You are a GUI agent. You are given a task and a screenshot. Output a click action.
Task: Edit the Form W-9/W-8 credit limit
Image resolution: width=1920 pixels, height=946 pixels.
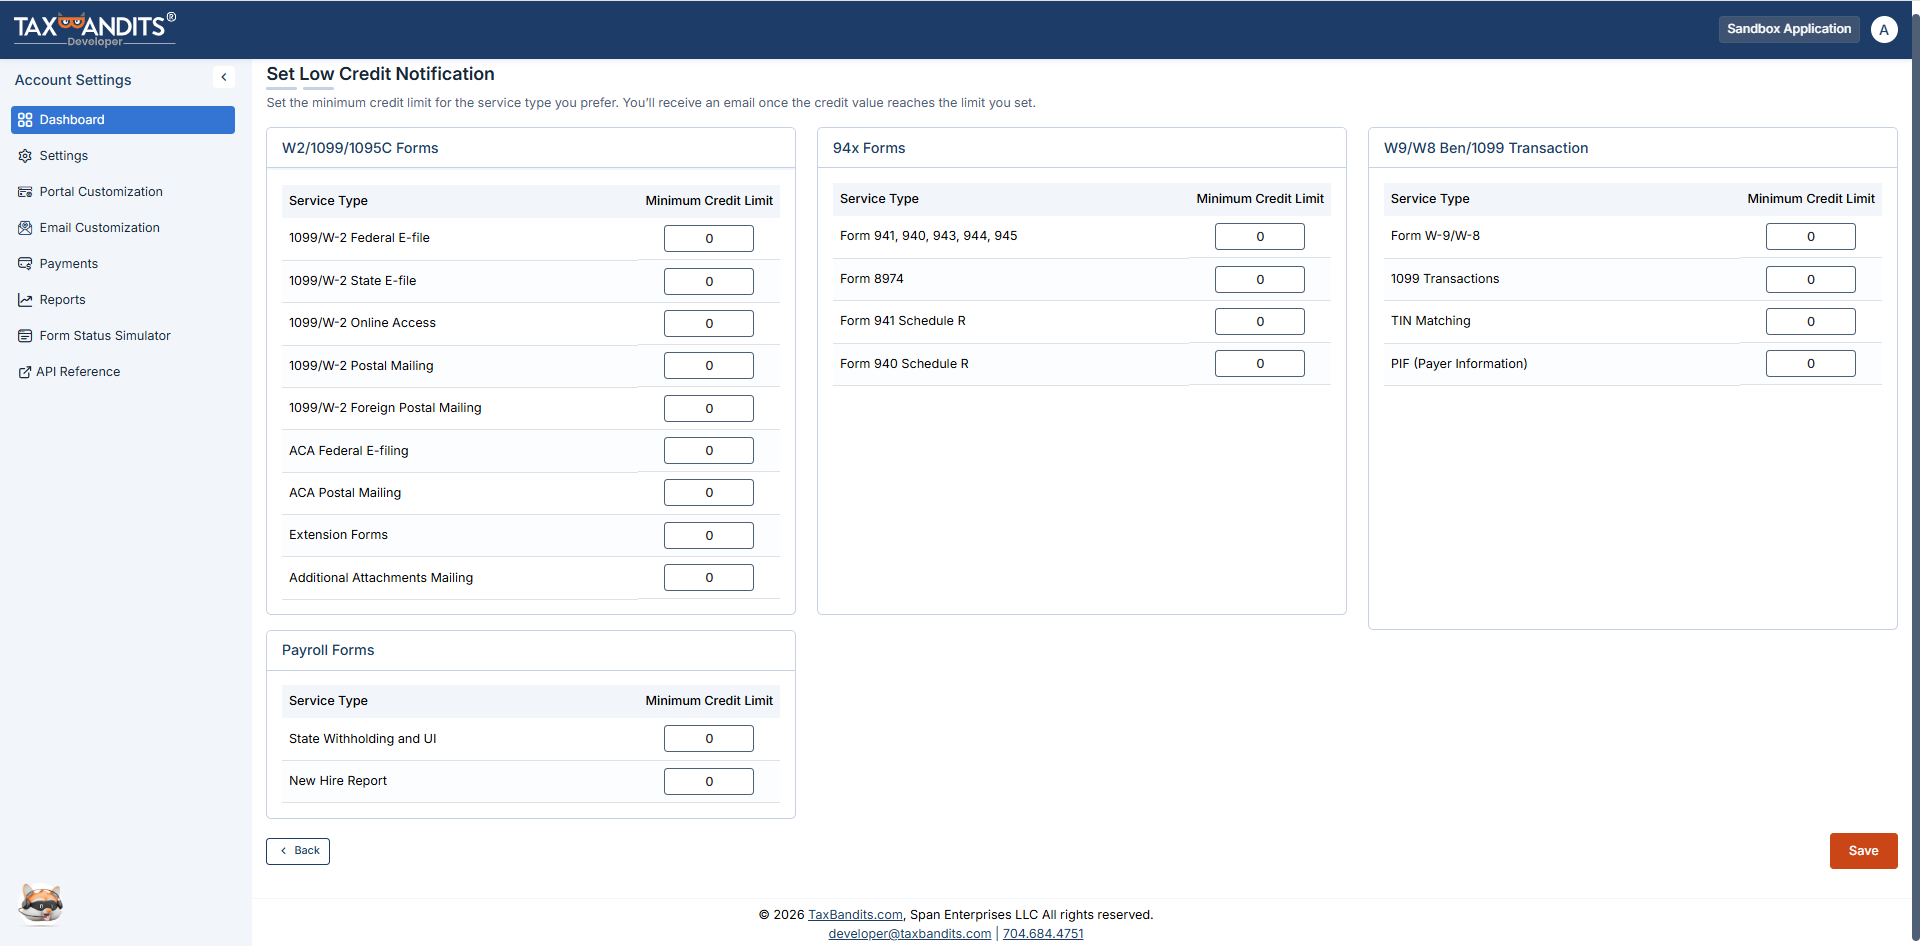click(x=1811, y=237)
